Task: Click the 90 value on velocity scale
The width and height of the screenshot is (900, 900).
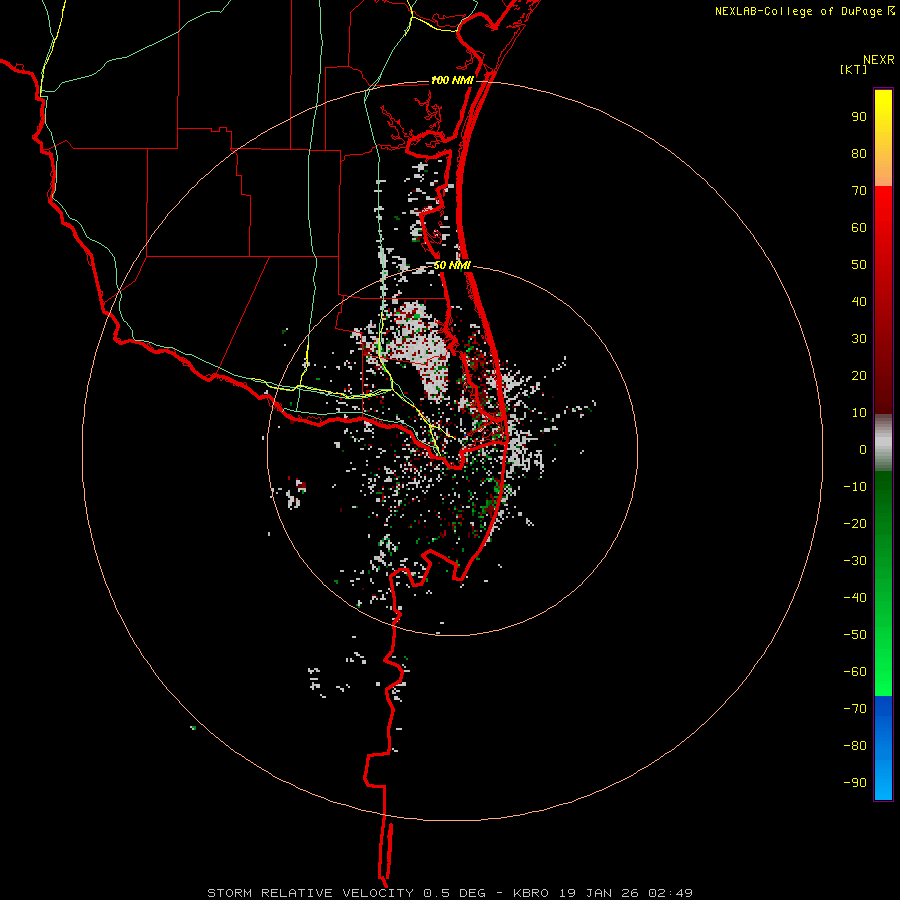Action: [859, 117]
